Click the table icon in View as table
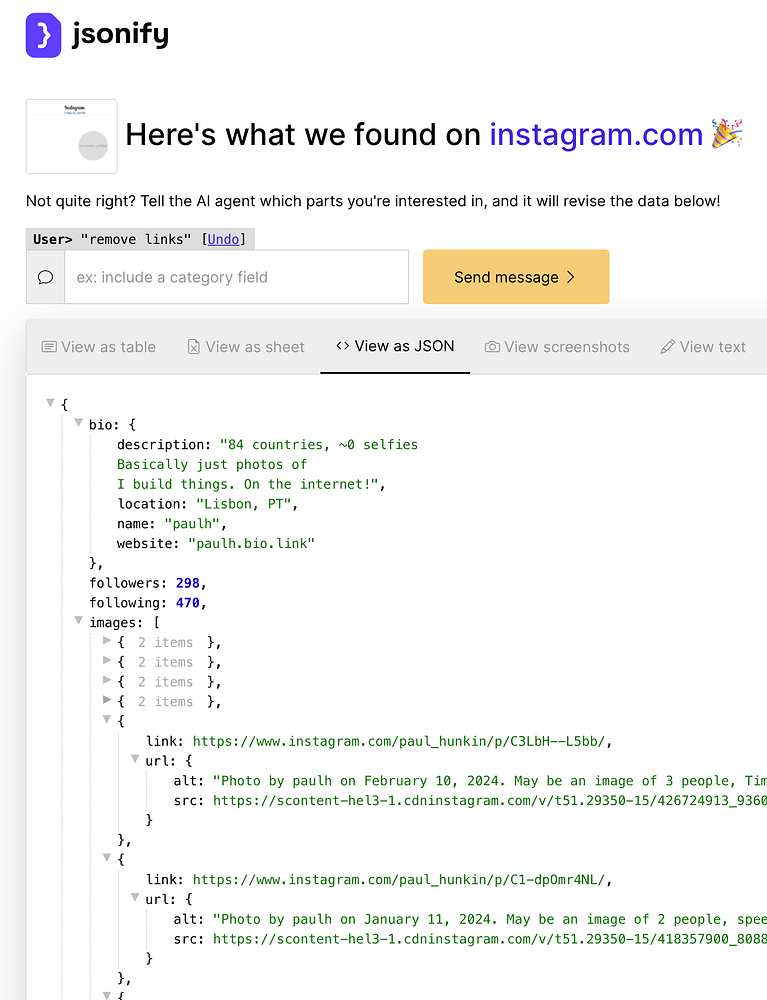The image size is (767, 1000). 49,347
